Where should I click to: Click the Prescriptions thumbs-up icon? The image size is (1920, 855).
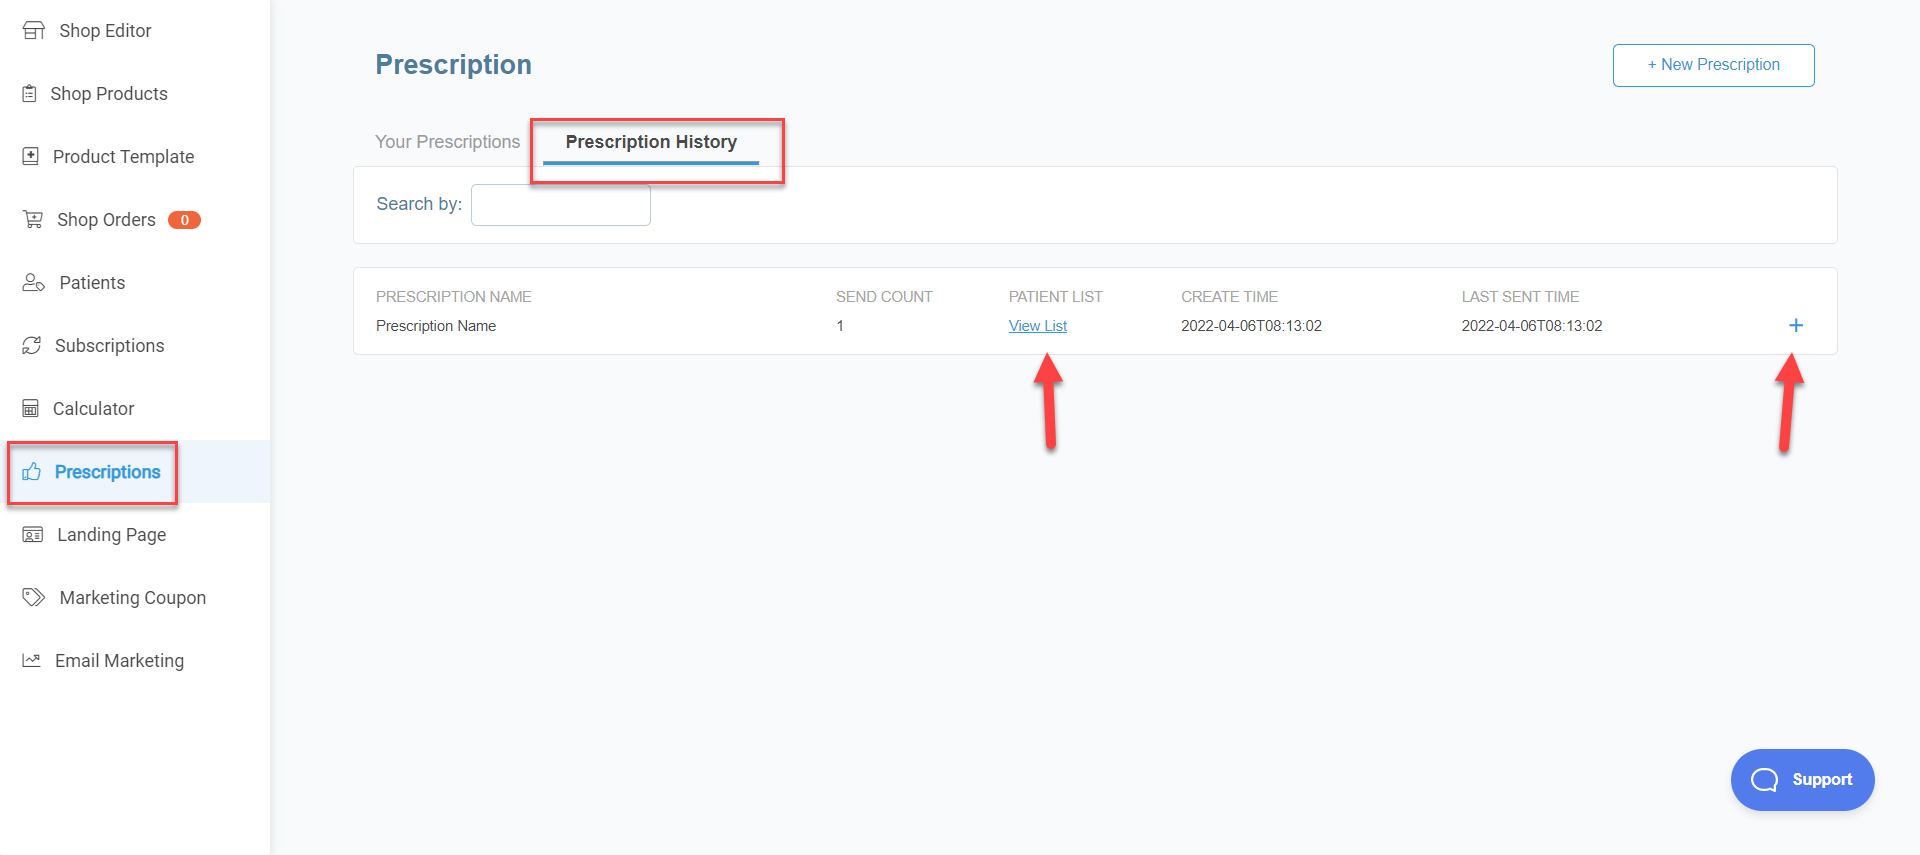point(32,471)
